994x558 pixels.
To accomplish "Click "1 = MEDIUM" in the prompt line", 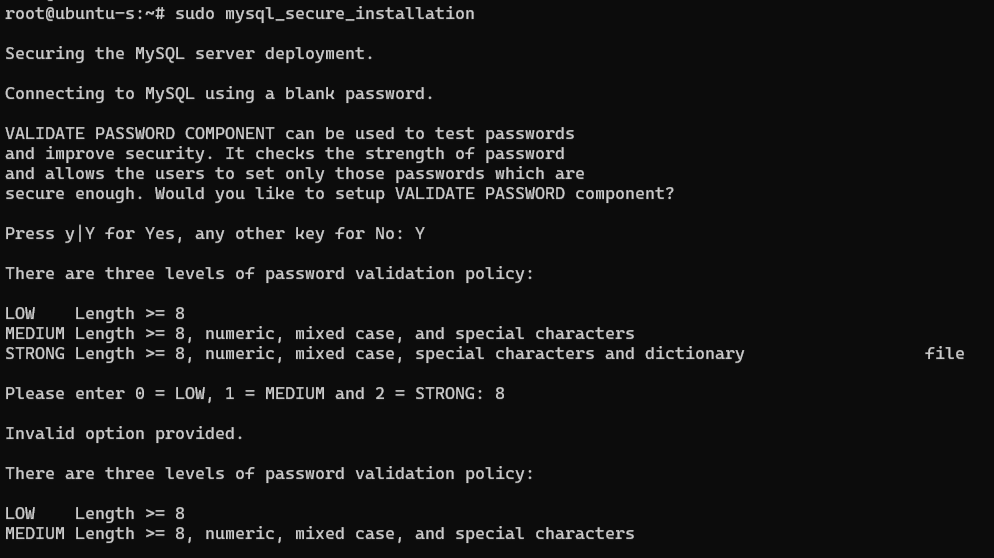I will pos(274,394).
